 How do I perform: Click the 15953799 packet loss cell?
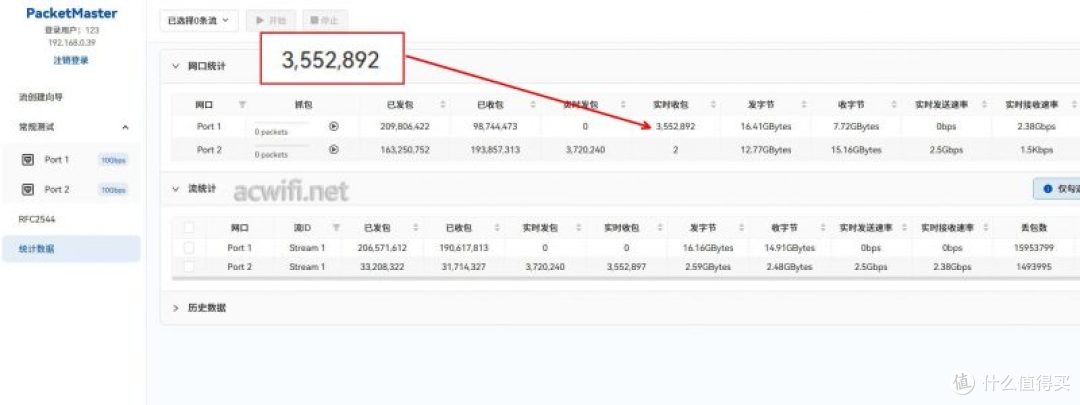1034,248
